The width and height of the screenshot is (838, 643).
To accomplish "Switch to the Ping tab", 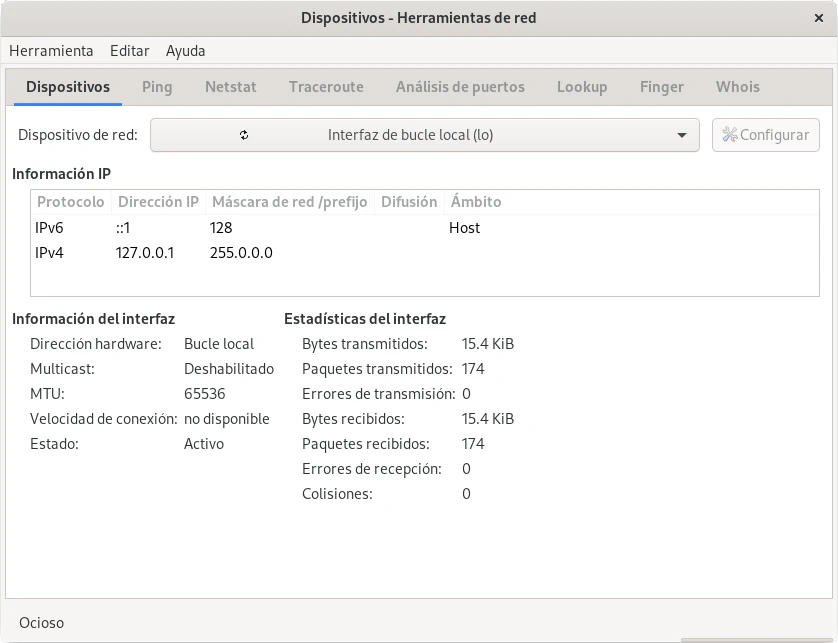I will tap(157, 87).
